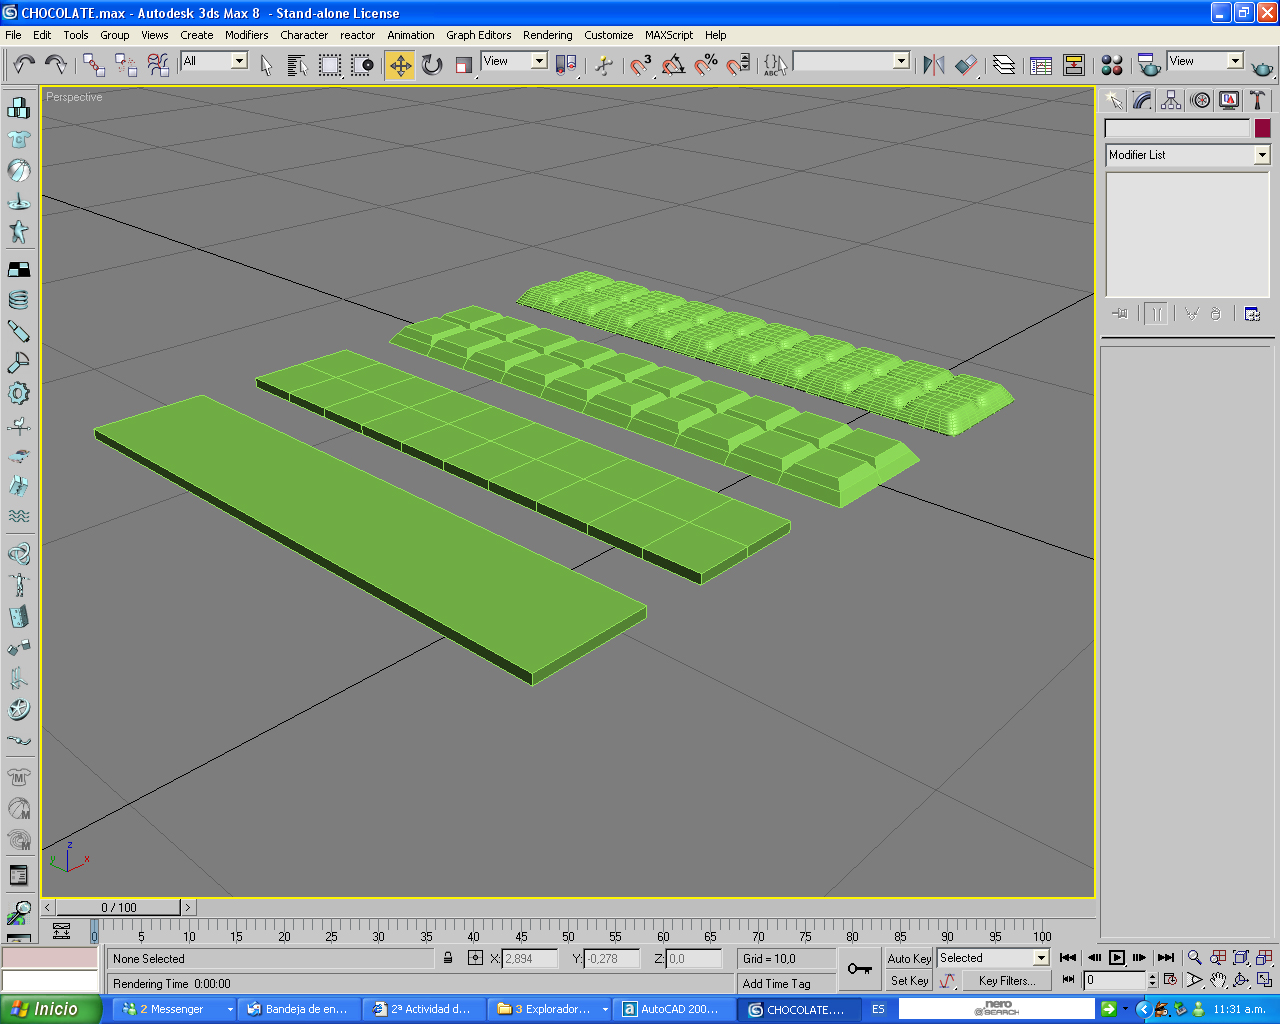Click the Arc Rotate viewport control

(x=1241, y=980)
